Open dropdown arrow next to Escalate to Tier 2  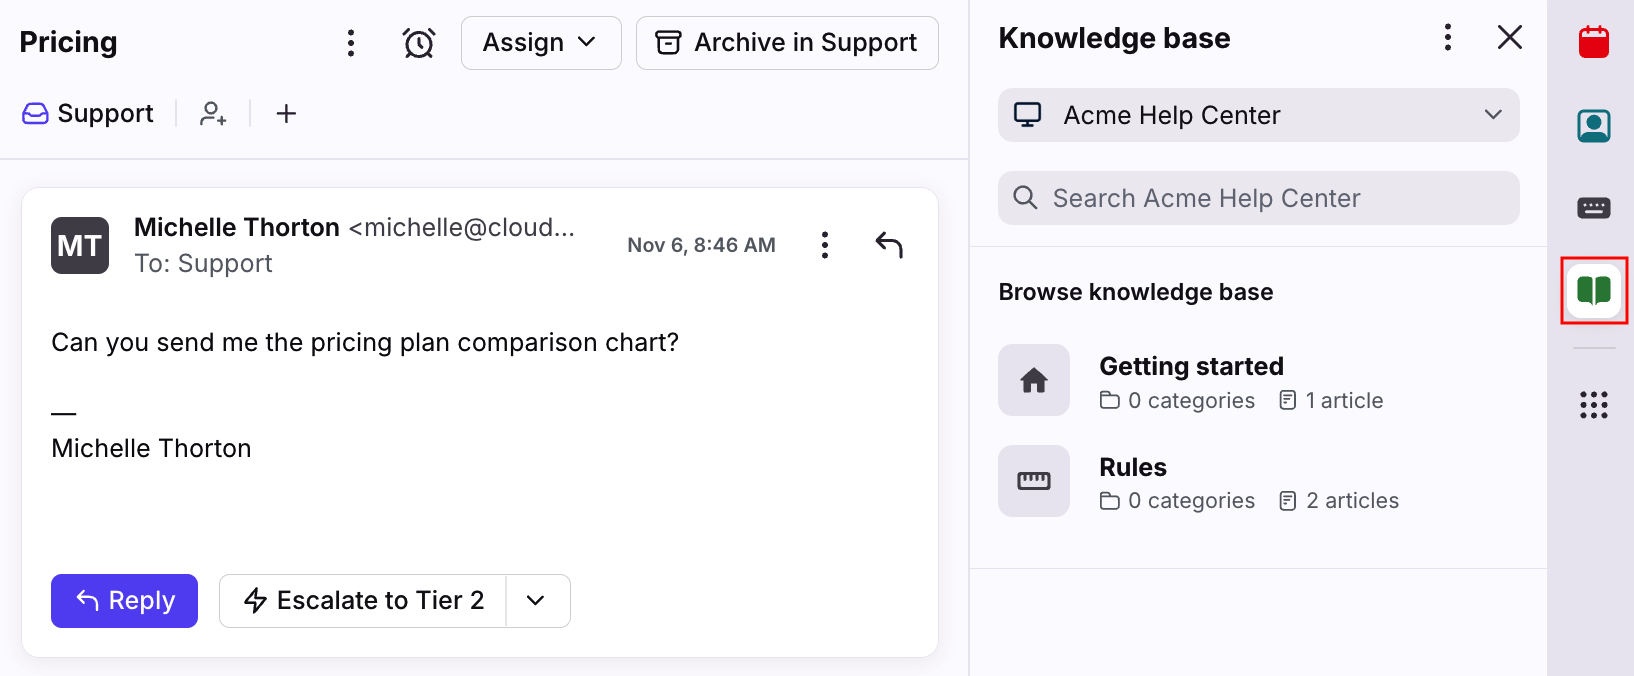(x=537, y=601)
